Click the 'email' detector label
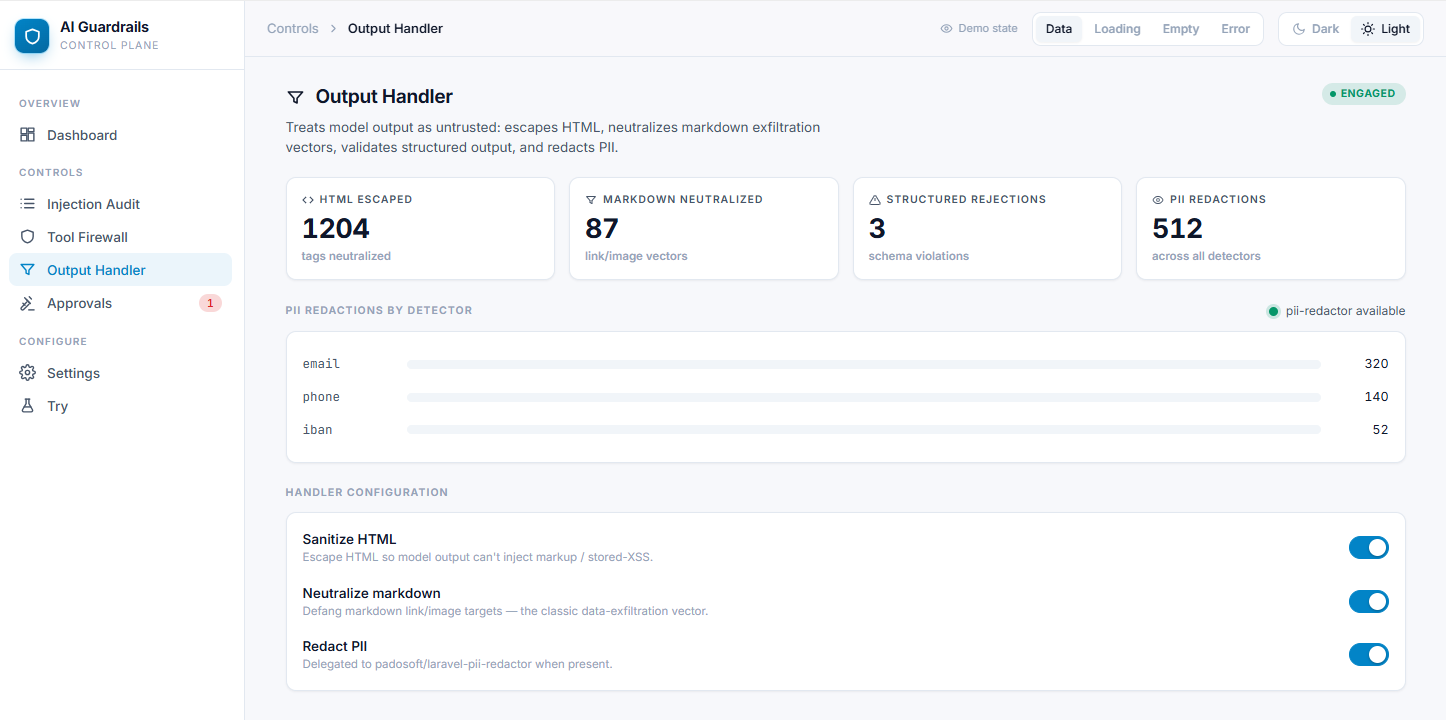 pos(321,364)
